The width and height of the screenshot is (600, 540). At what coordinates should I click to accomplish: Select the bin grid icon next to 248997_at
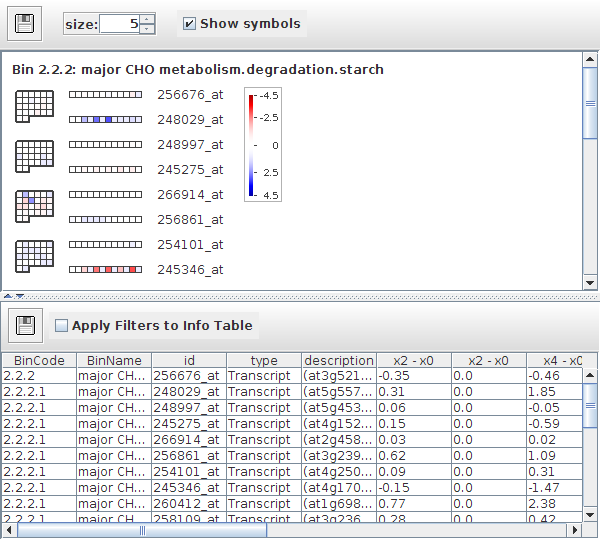coord(34,156)
